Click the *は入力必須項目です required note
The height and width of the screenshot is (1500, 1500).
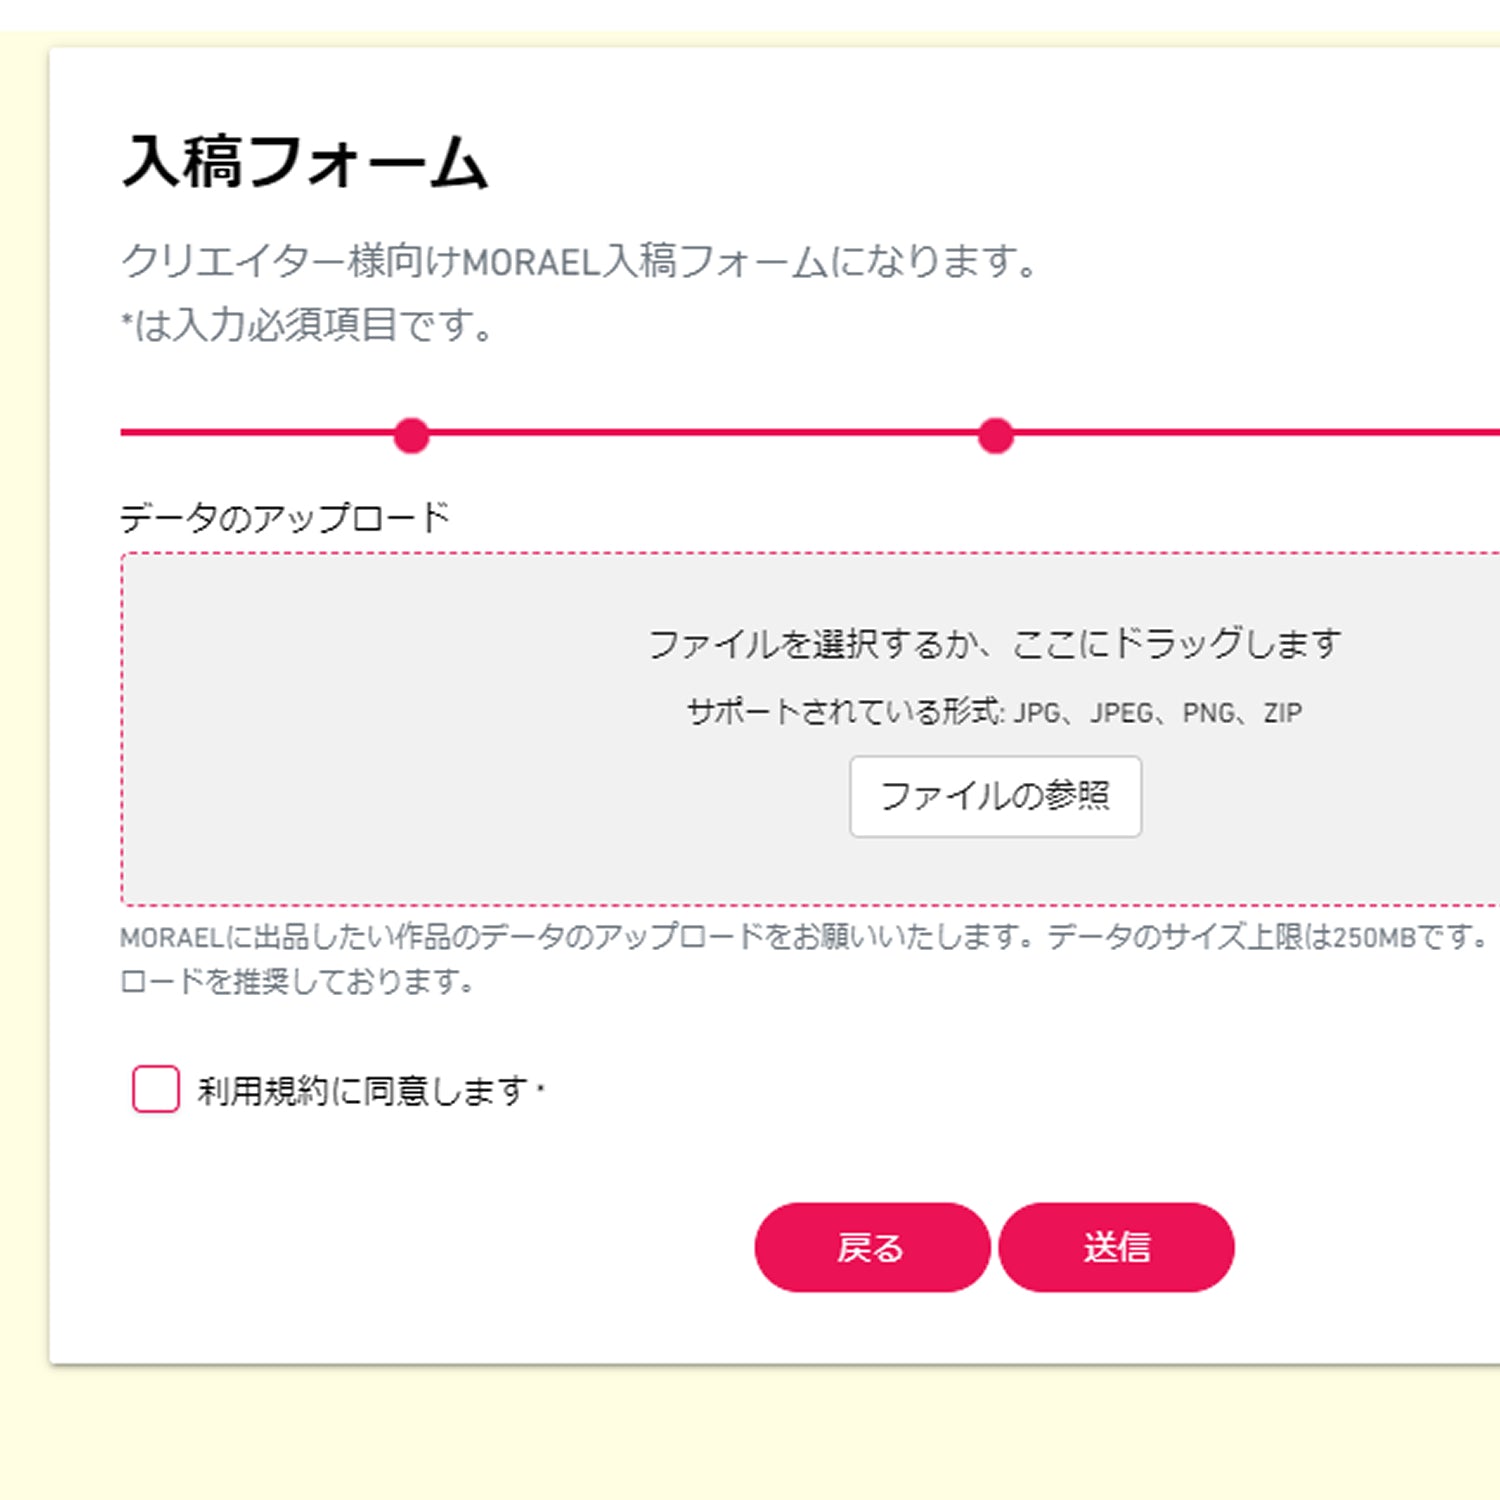pyautogui.click(x=308, y=326)
